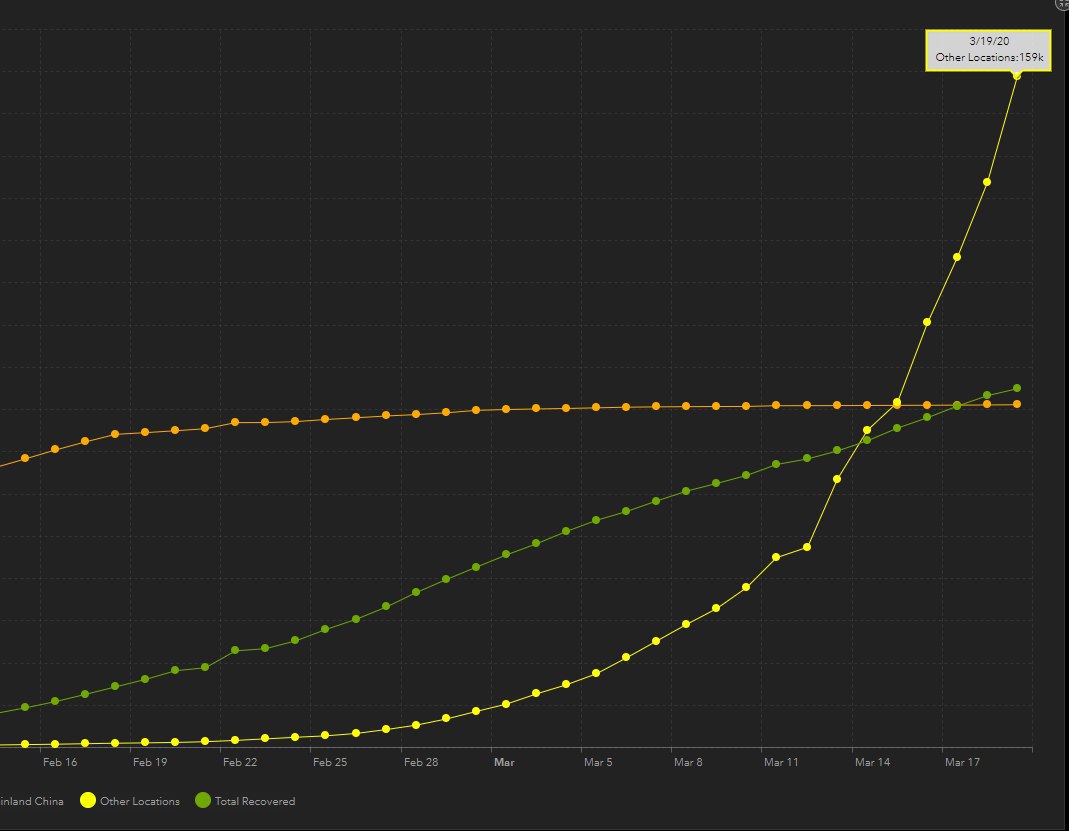The width and height of the screenshot is (1069, 831).
Task: Click the 'Feb 28' axis label
Action: point(421,762)
